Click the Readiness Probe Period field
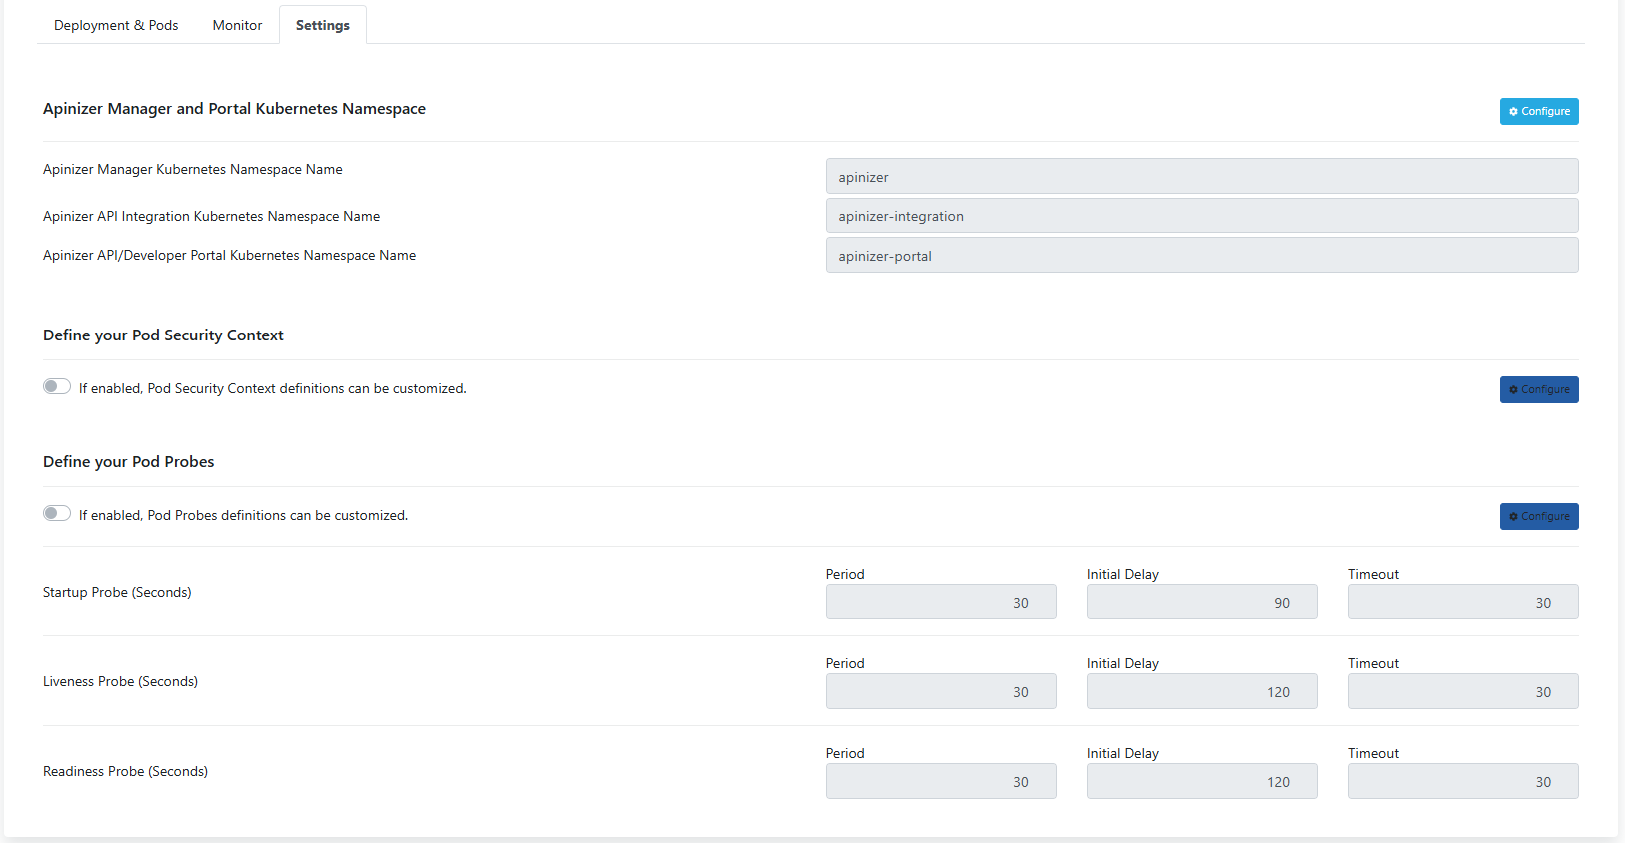Screen dimensions: 1625x843 tap(940, 781)
